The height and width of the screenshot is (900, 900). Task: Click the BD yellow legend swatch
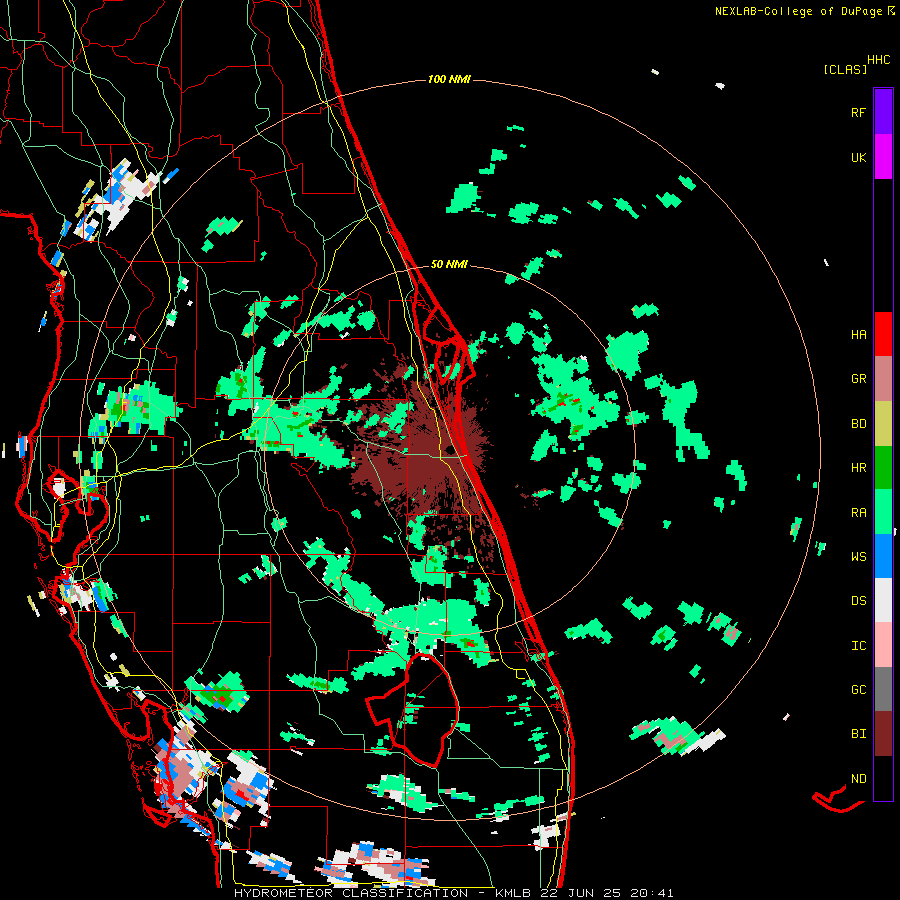click(x=883, y=424)
